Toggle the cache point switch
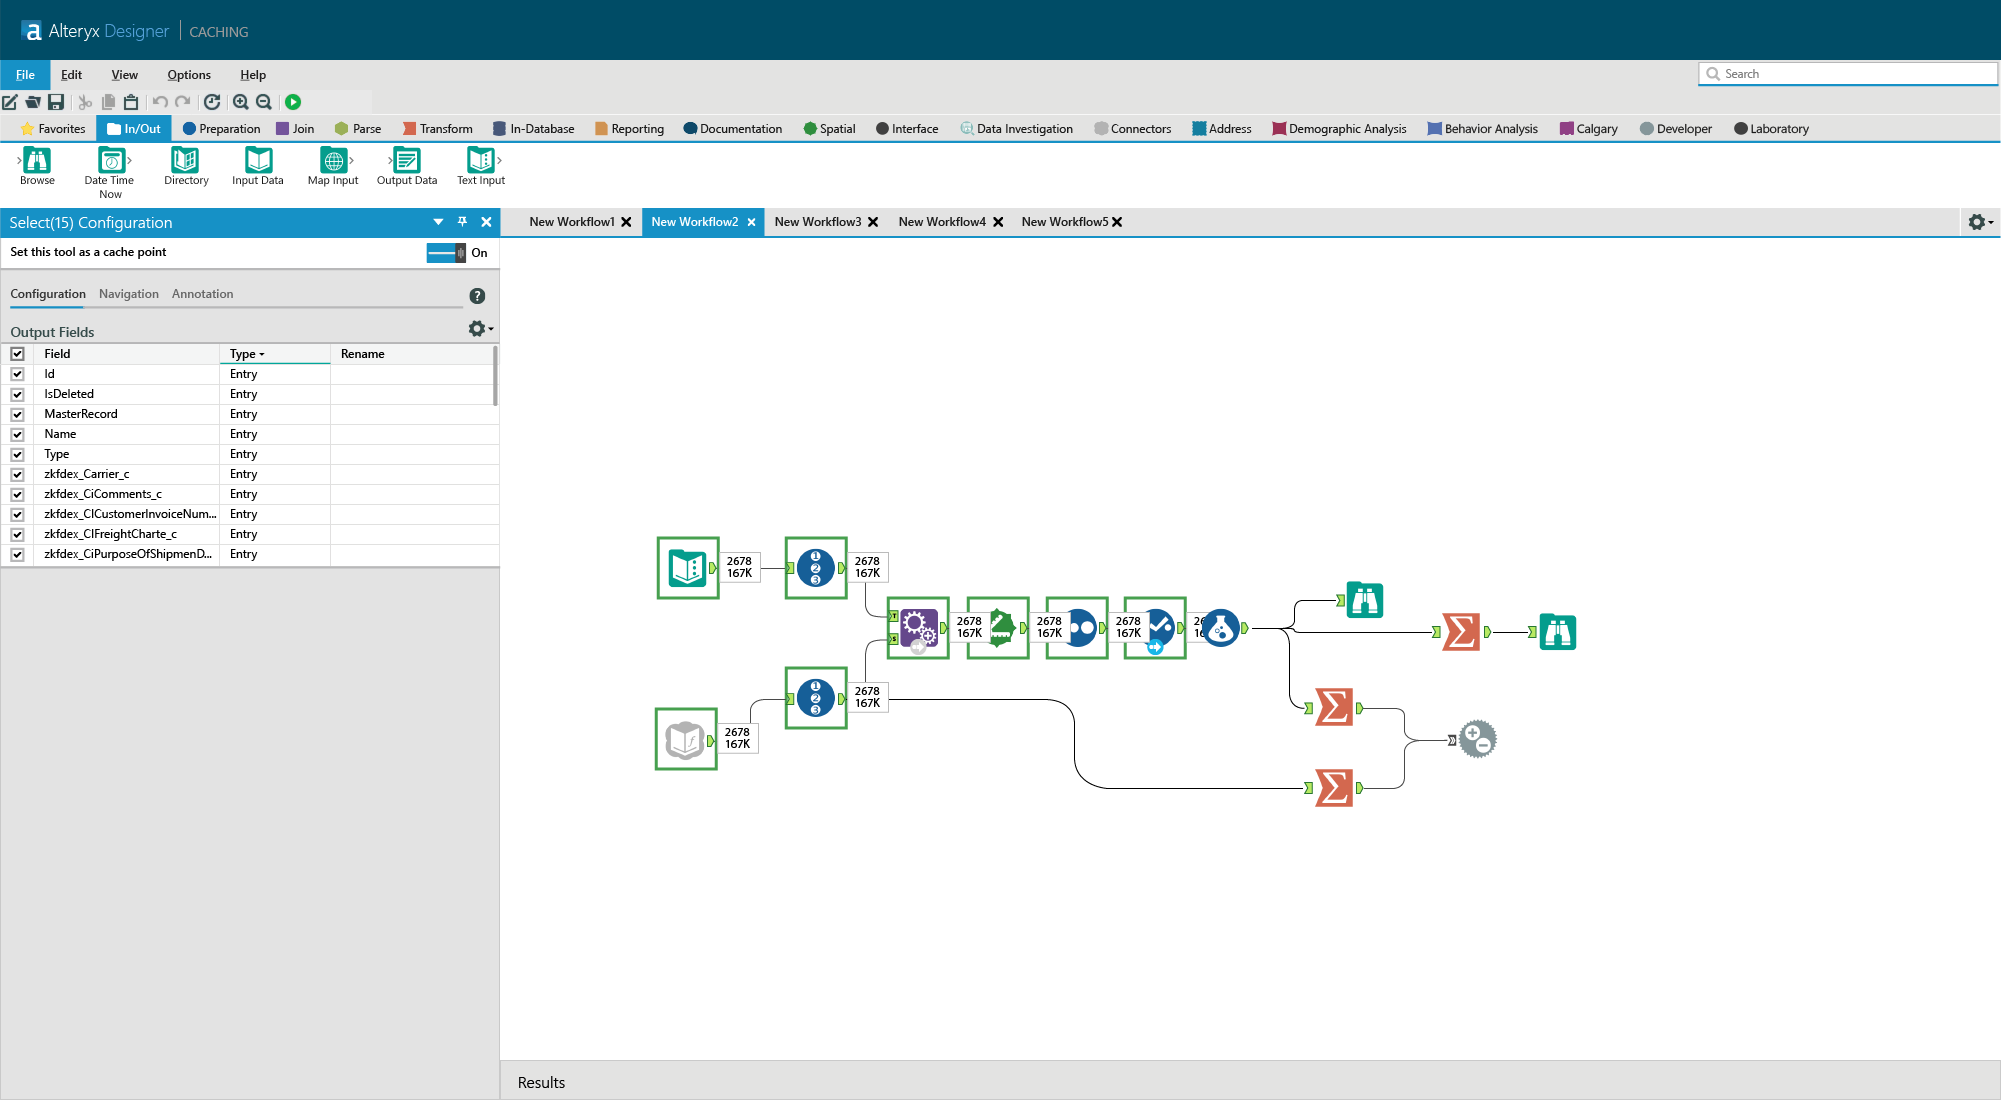Image resolution: width=2001 pixels, height=1100 pixels. pyautogui.click(x=446, y=253)
